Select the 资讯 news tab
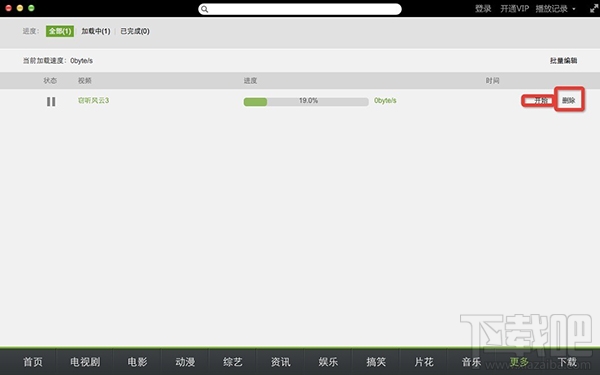 280,362
